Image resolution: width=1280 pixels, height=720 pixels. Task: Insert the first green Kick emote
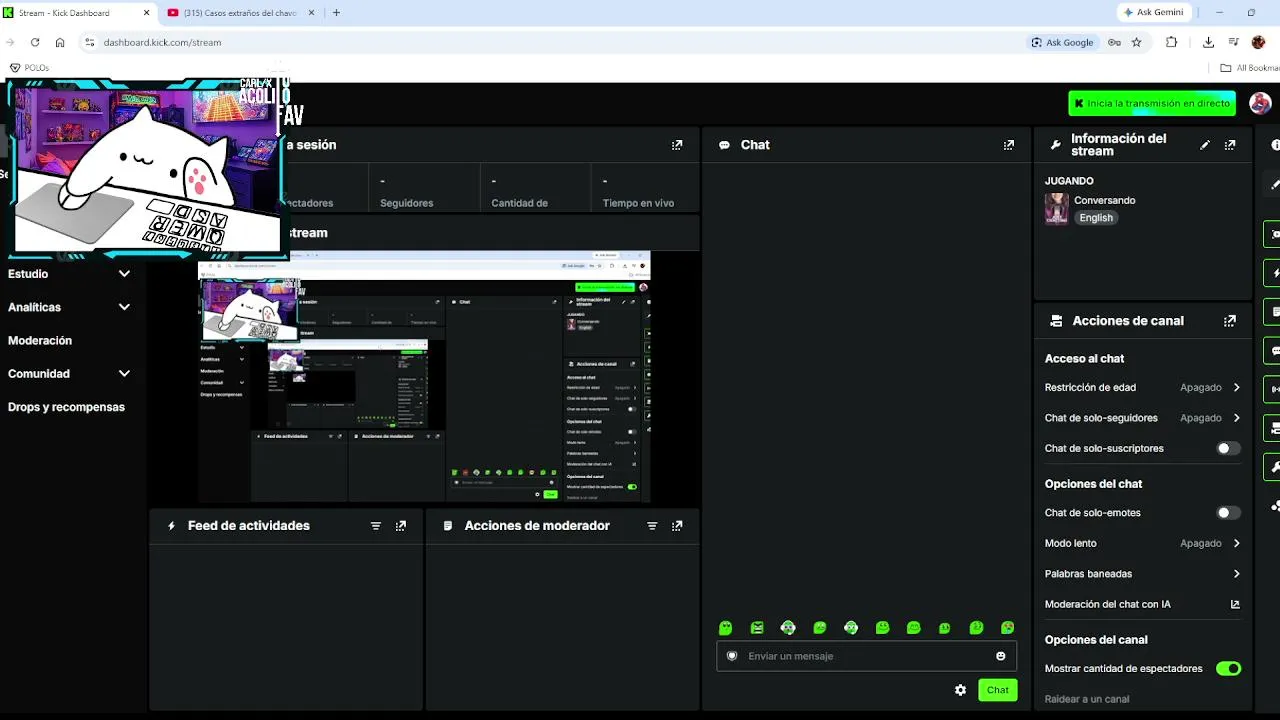[x=726, y=628]
